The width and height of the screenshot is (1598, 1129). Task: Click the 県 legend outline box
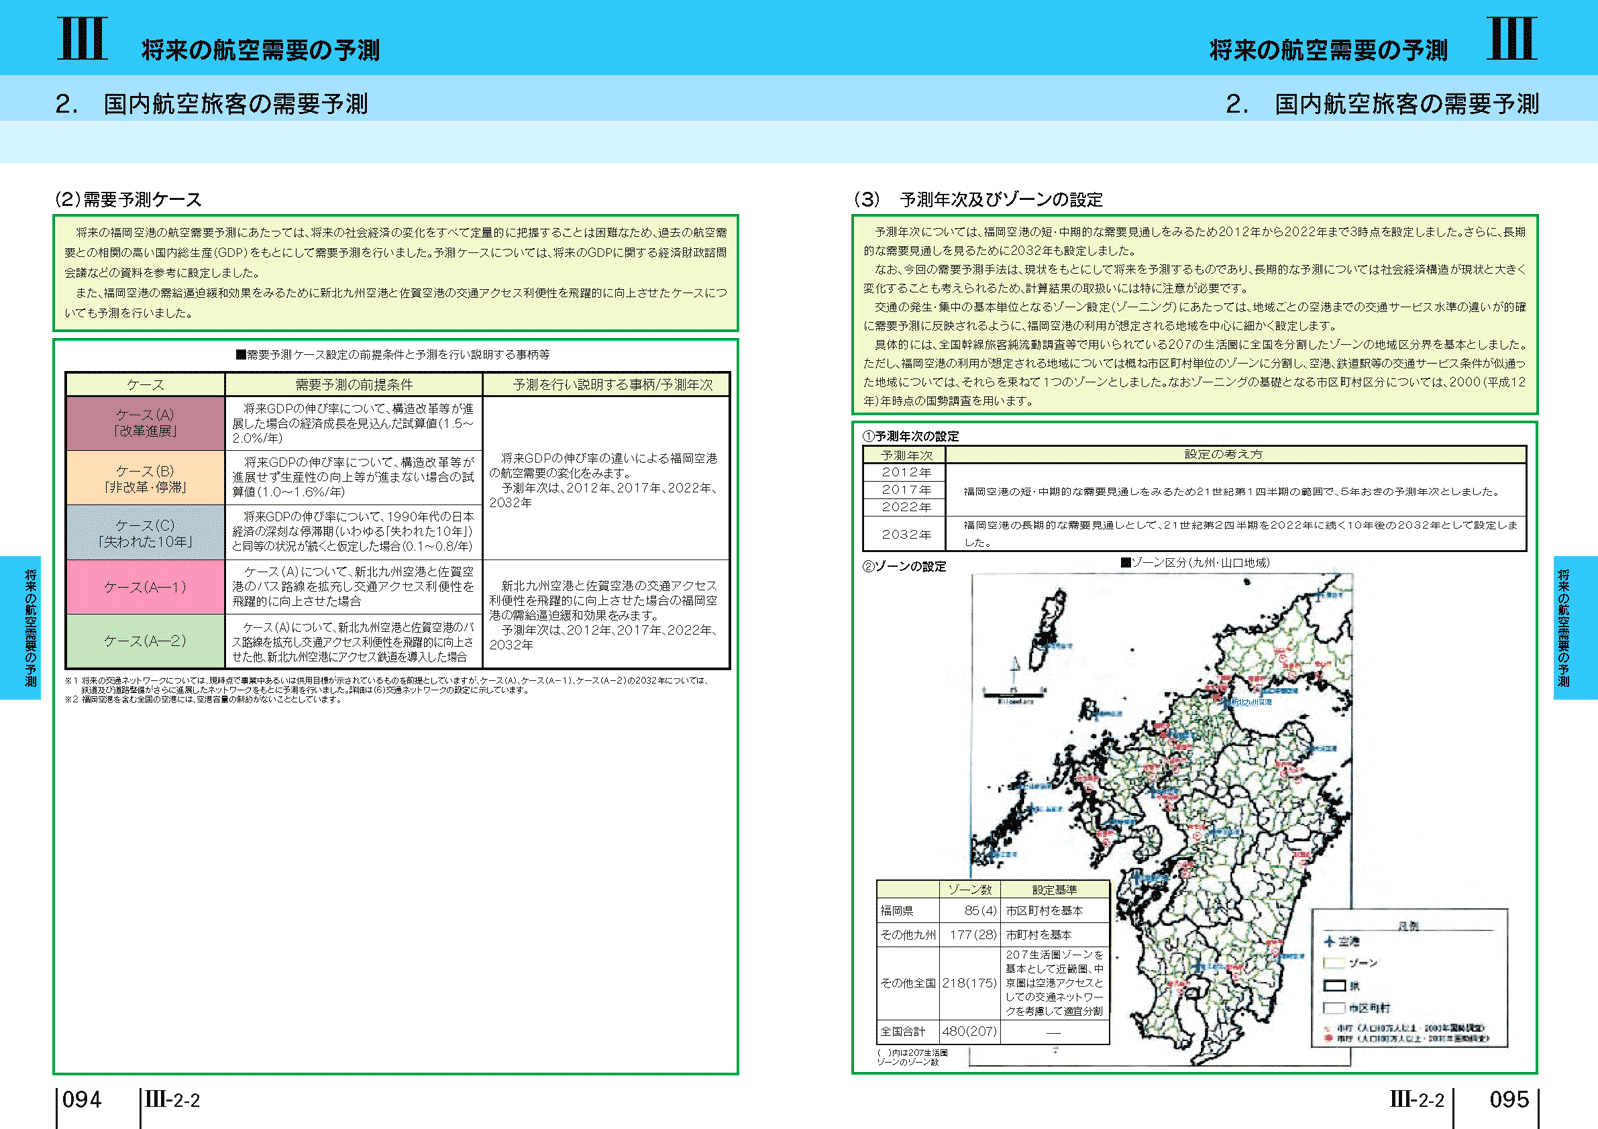click(x=1334, y=986)
